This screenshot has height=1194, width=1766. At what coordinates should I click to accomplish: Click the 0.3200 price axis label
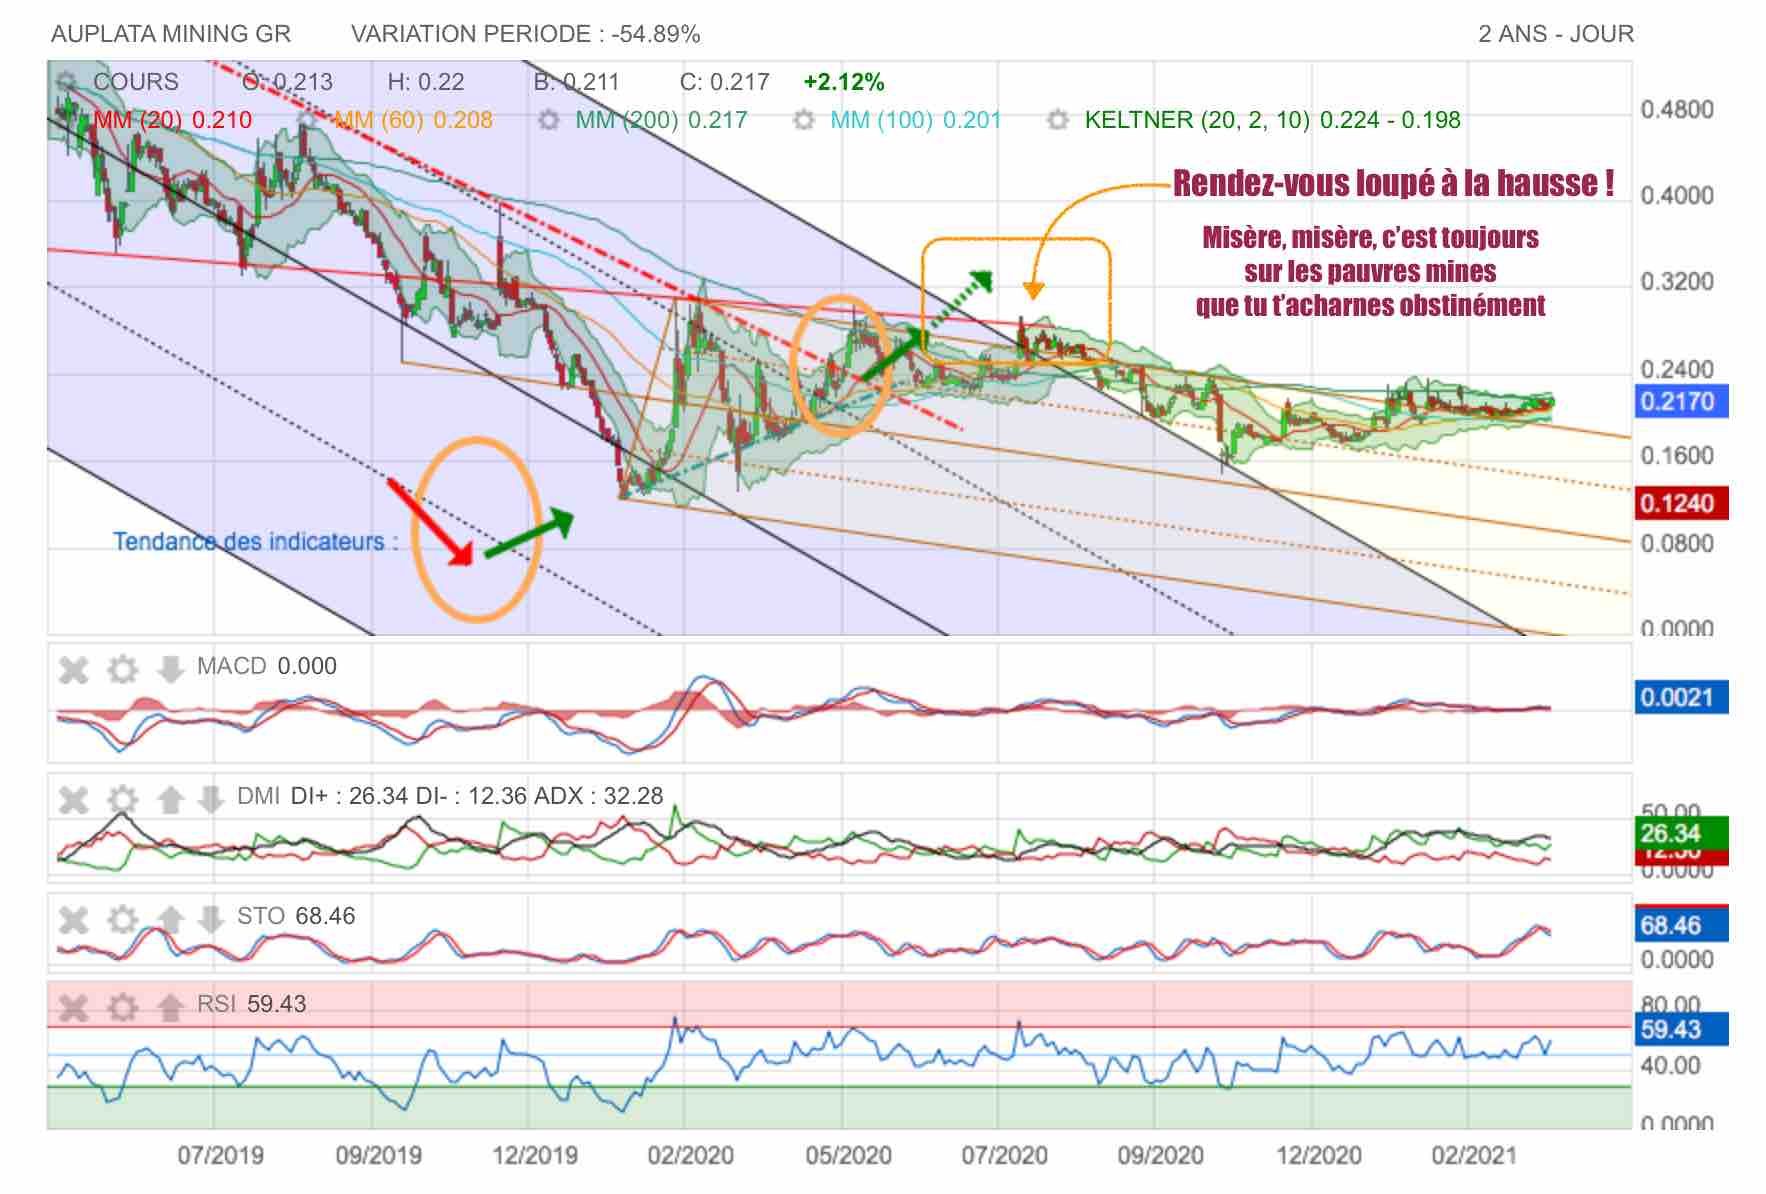[1677, 282]
